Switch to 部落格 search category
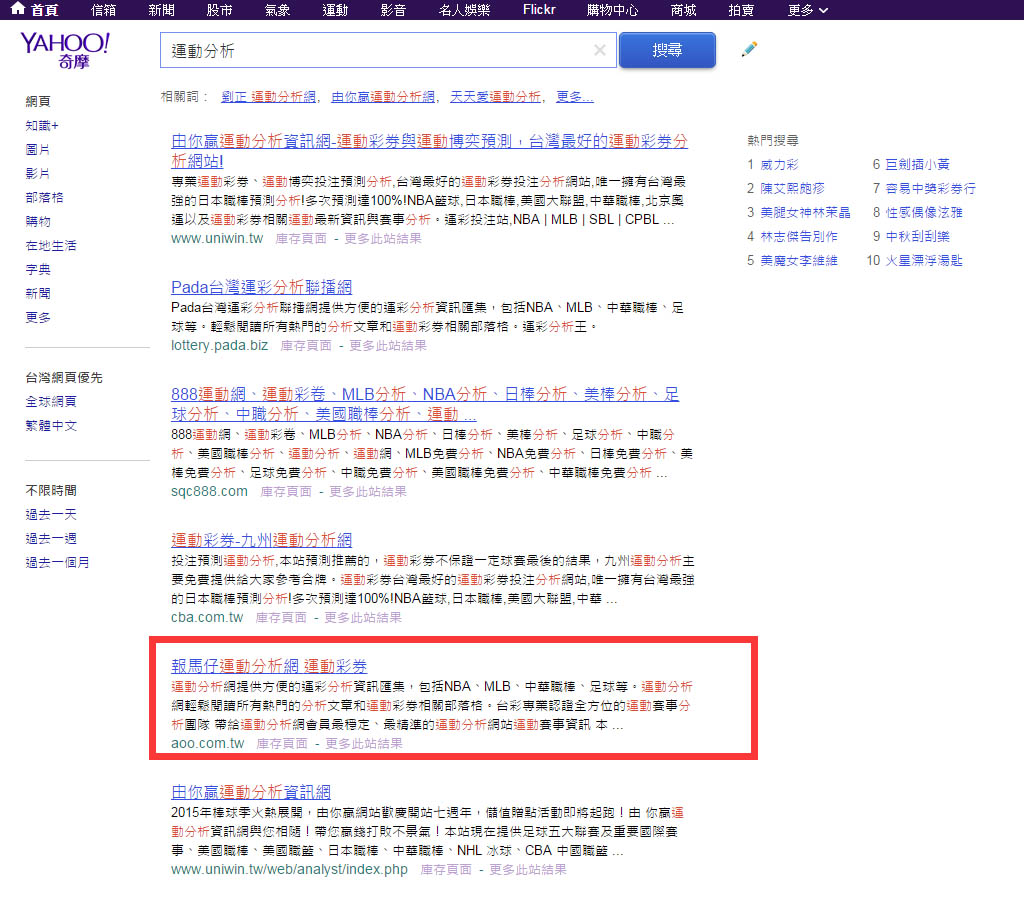The image size is (1024, 908). (x=44, y=197)
